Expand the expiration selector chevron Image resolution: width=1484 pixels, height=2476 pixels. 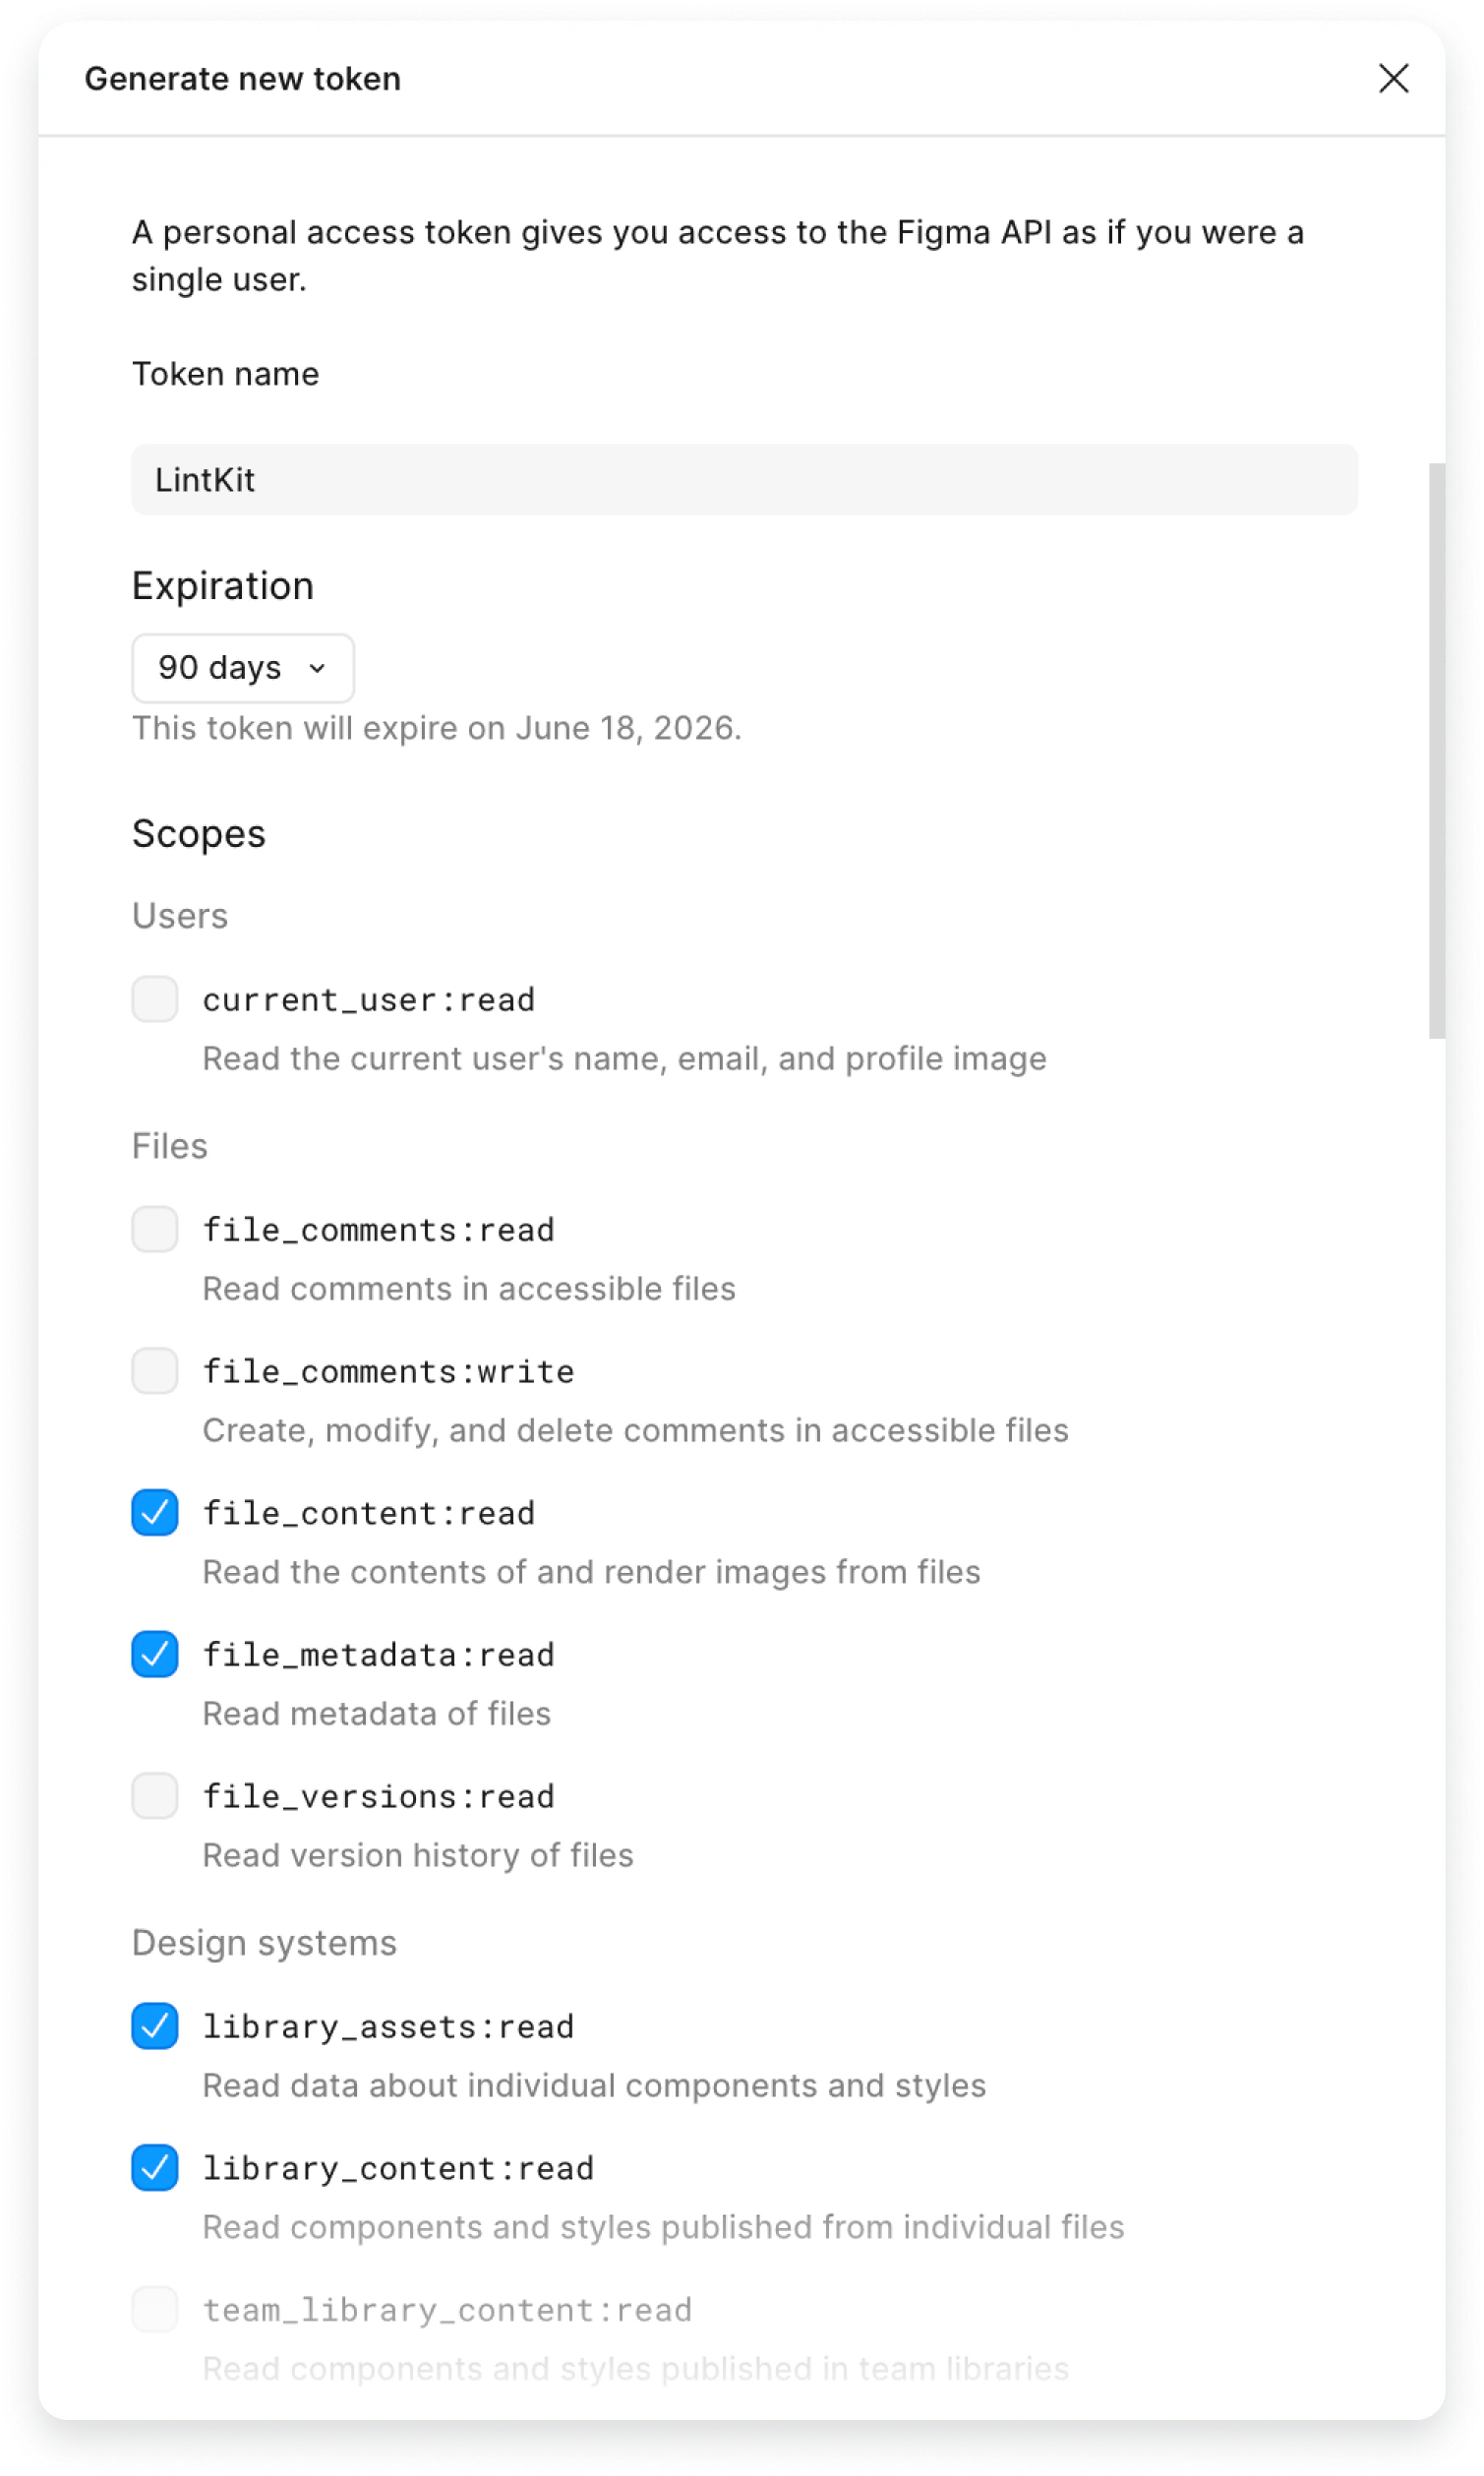point(319,668)
